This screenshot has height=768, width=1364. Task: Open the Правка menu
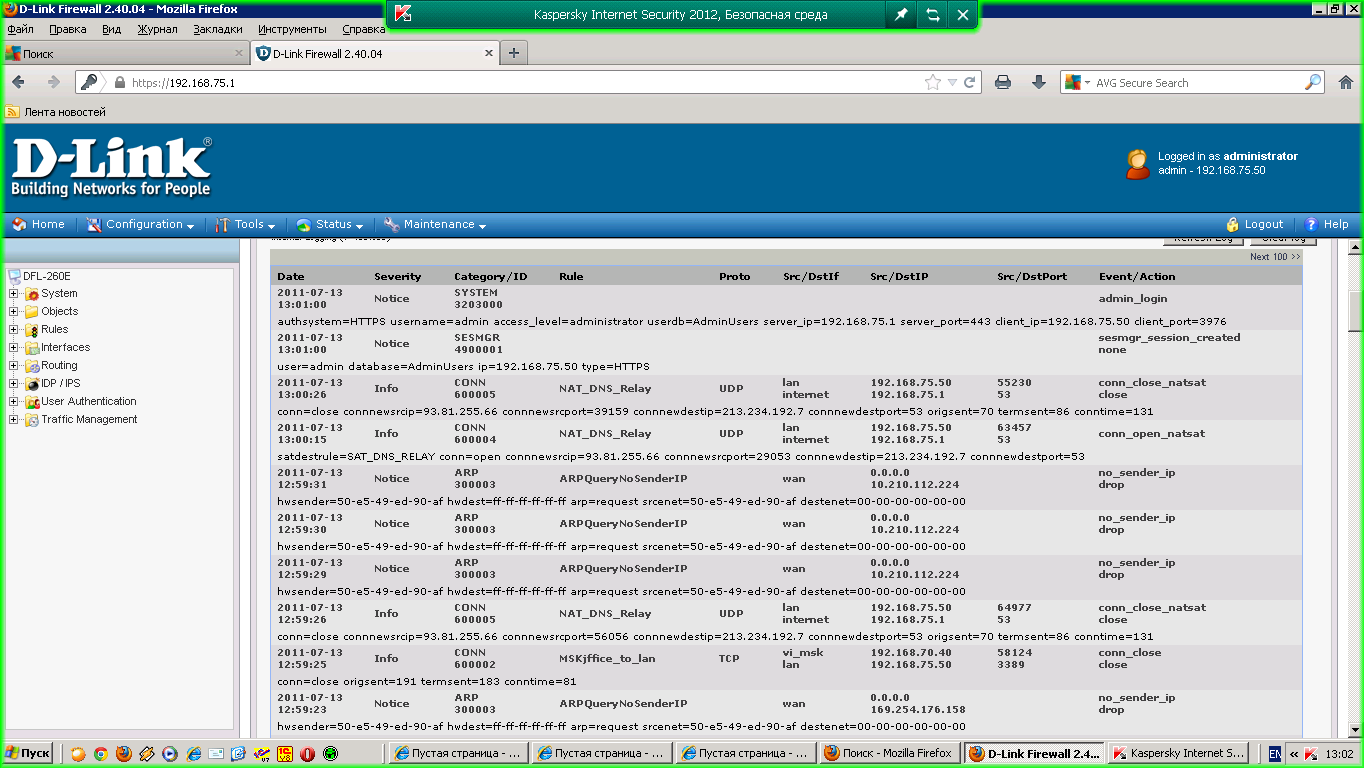(x=68, y=30)
